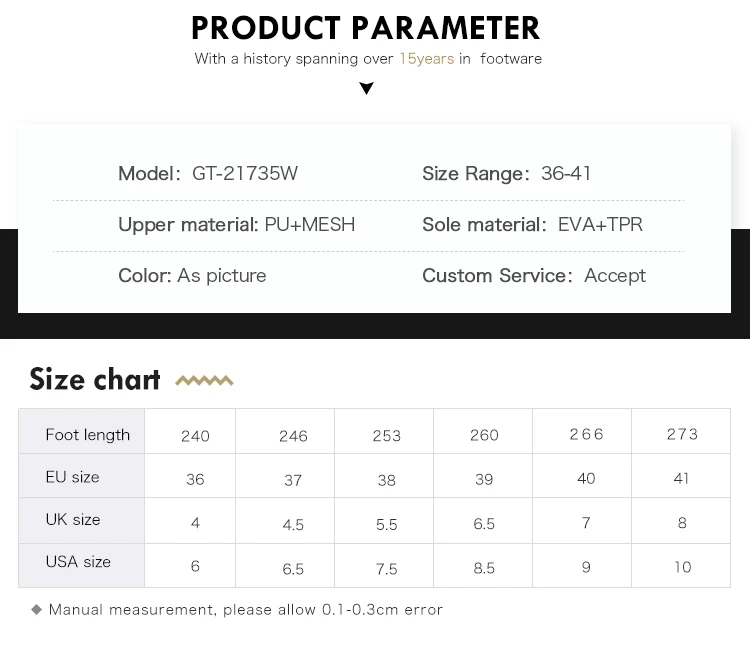Click the black down arrow under the header
750x645 pixels.
(x=366, y=89)
